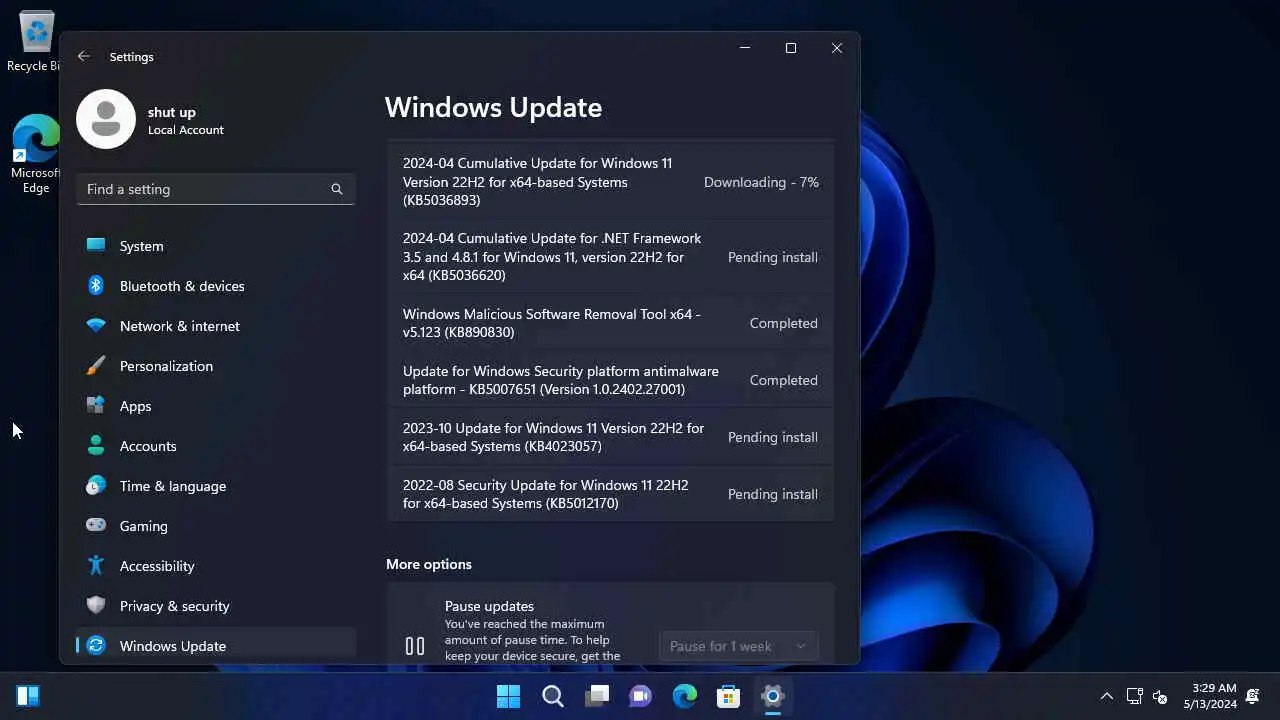Open the Windows Start menu
This screenshot has height=720, width=1280.
point(508,696)
